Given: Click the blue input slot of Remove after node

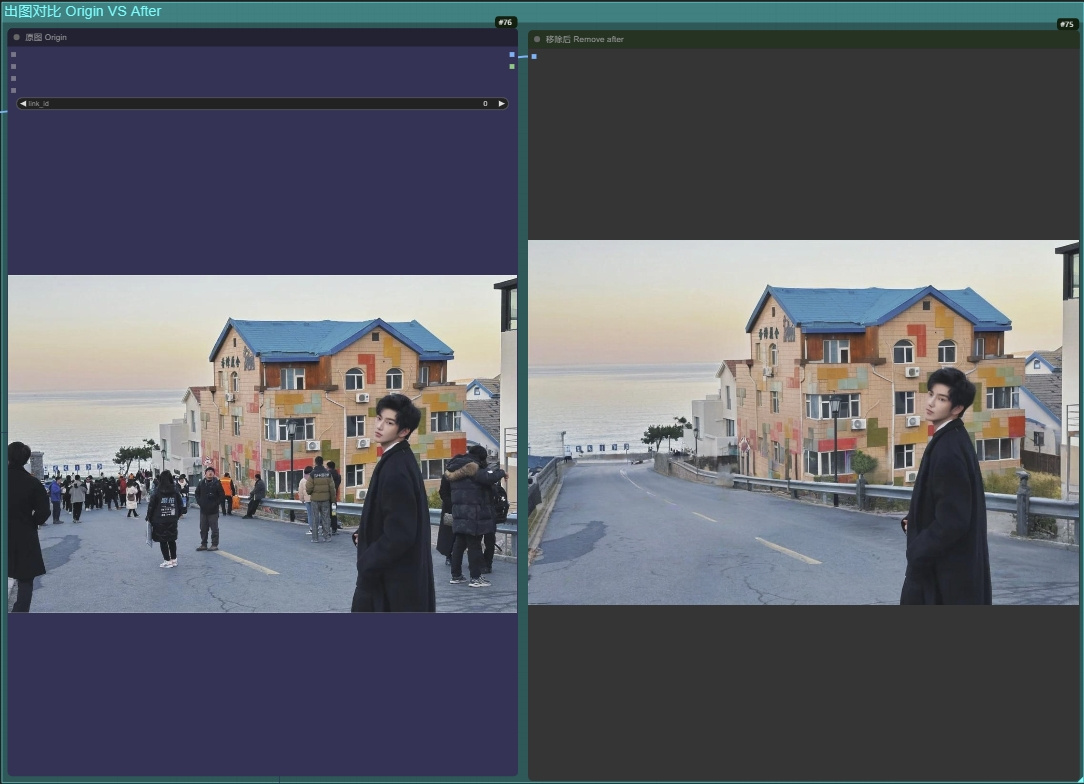Looking at the screenshot, I should tap(534, 57).
